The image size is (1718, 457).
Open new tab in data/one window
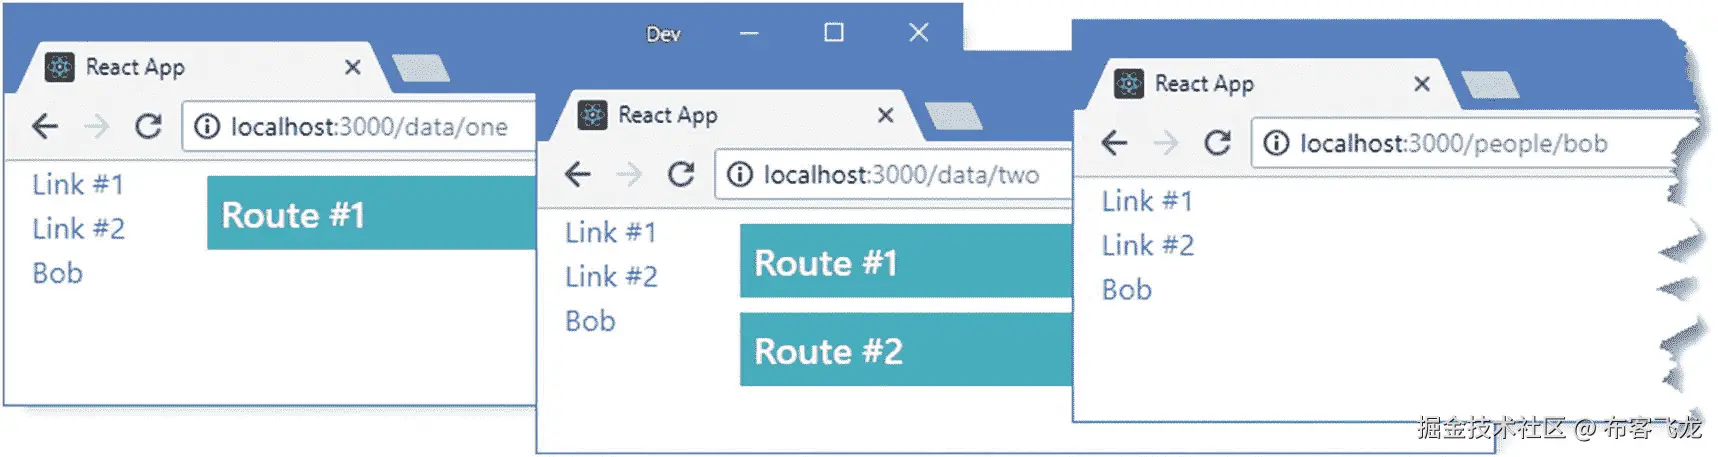[420, 68]
